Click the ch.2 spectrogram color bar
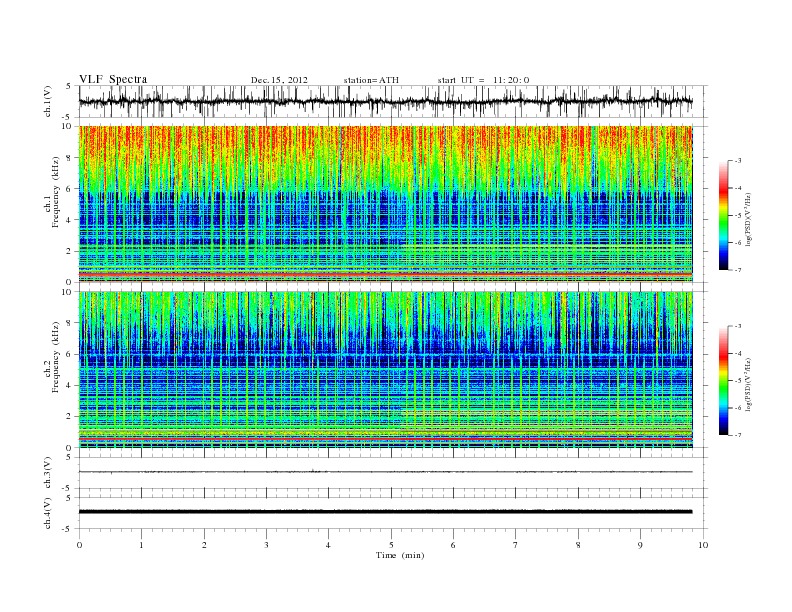 click(723, 381)
